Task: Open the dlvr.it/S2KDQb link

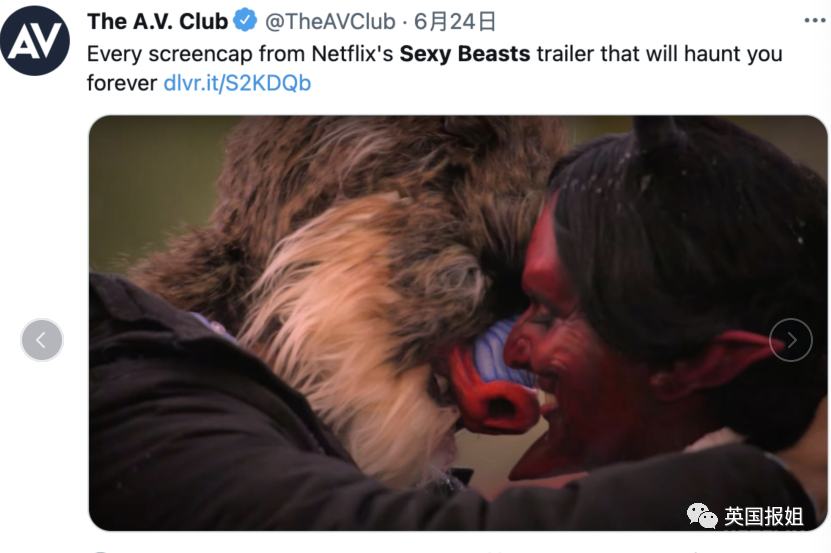Action: [237, 83]
